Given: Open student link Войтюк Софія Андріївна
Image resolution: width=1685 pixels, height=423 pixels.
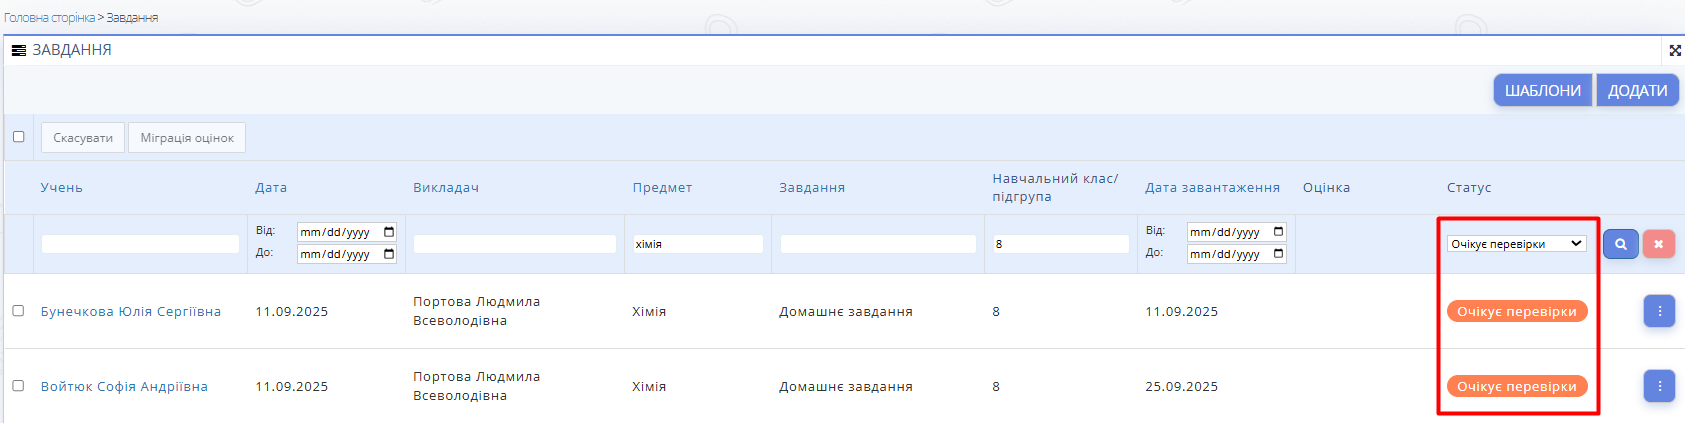Looking at the screenshot, I should 124,387.
